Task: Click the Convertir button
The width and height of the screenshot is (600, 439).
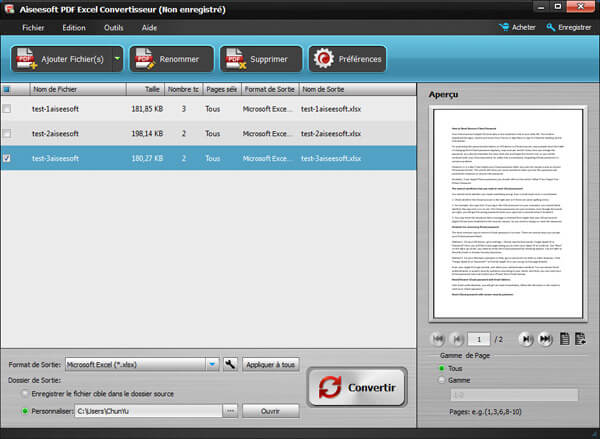Action: point(357,387)
